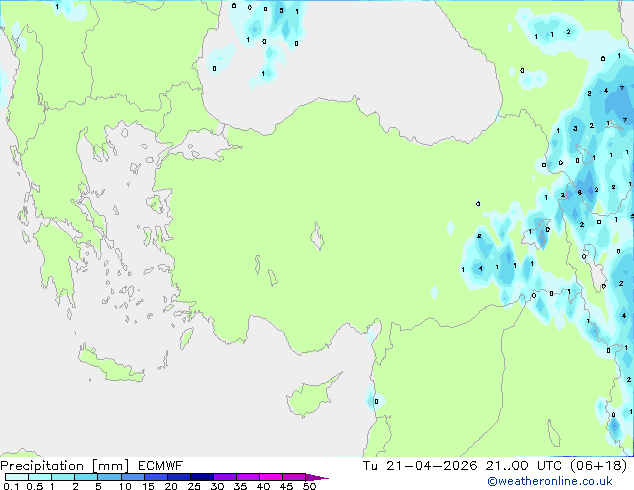Screen dimensions: 634x490
Task: Click the 40–45 mm magenta legend swatch
Action: point(271,477)
